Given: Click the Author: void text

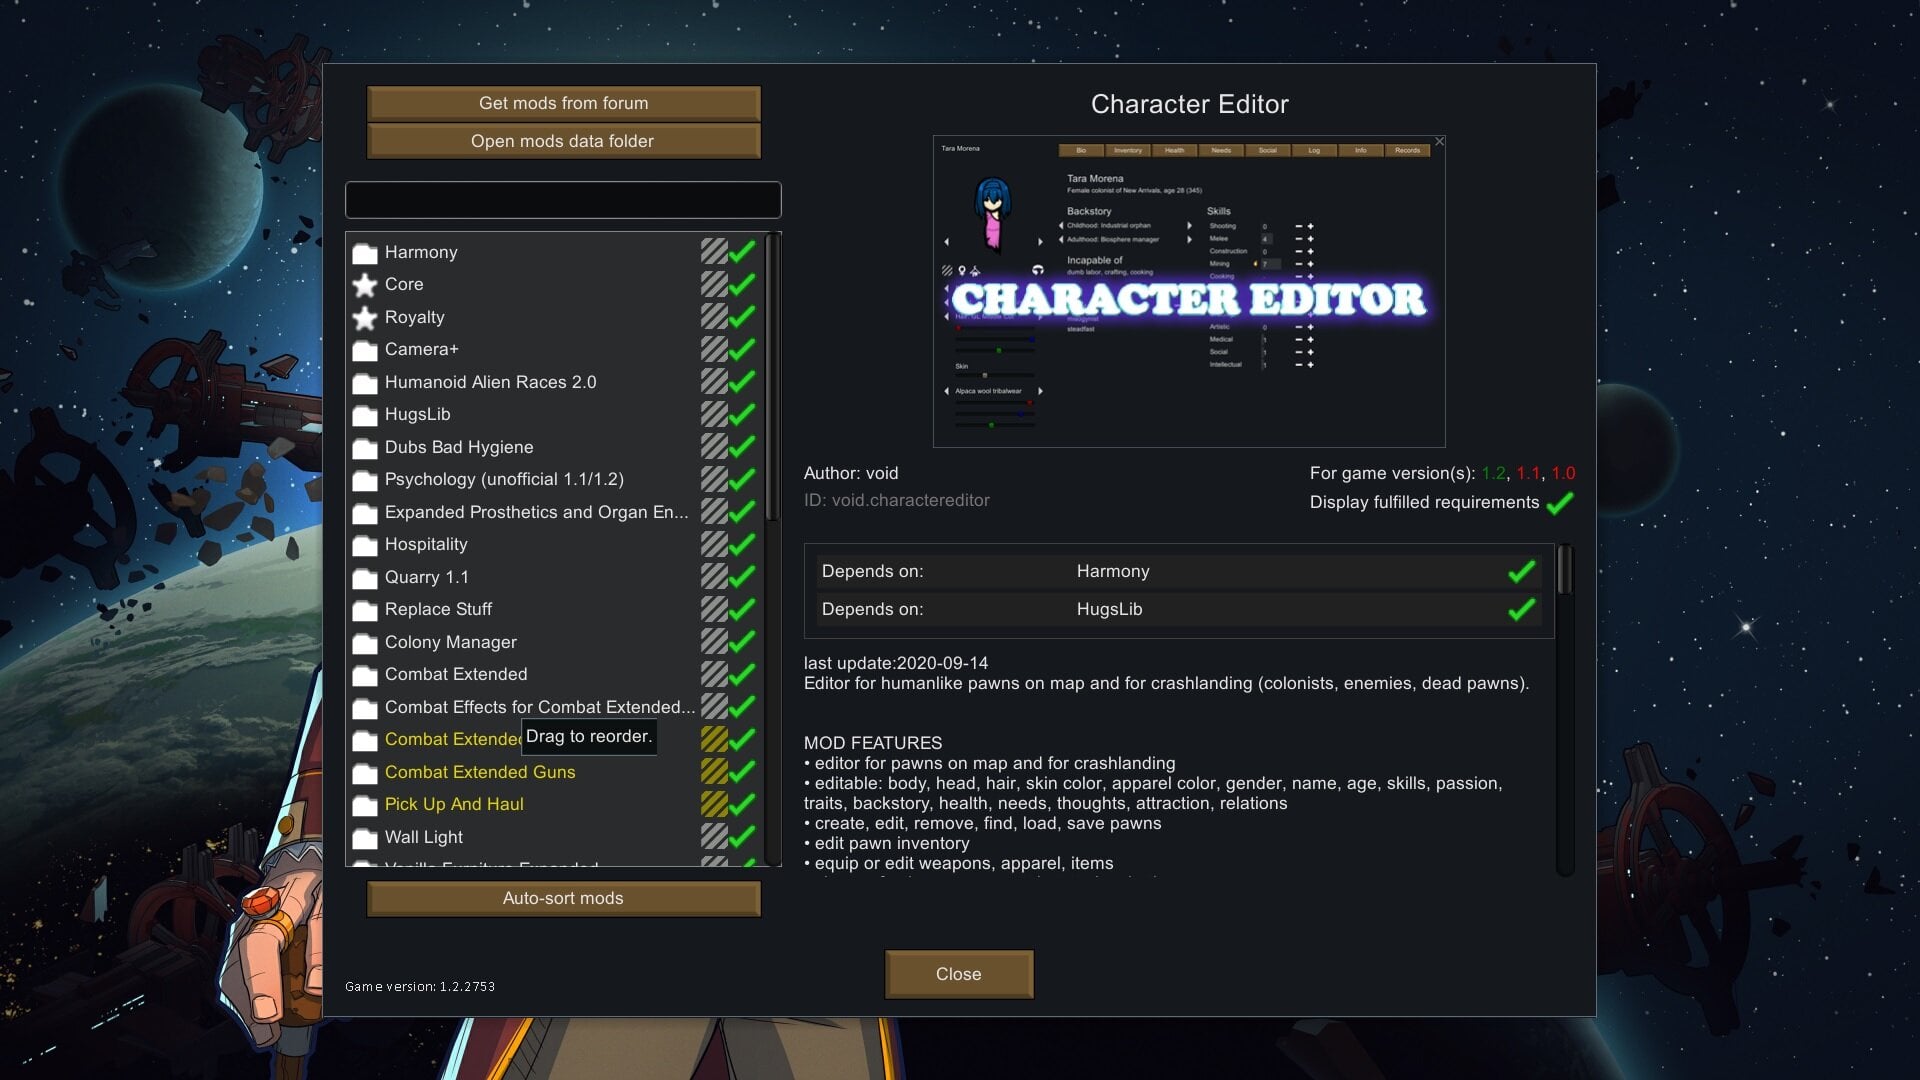Looking at the screenshot, I should (851, 473).
